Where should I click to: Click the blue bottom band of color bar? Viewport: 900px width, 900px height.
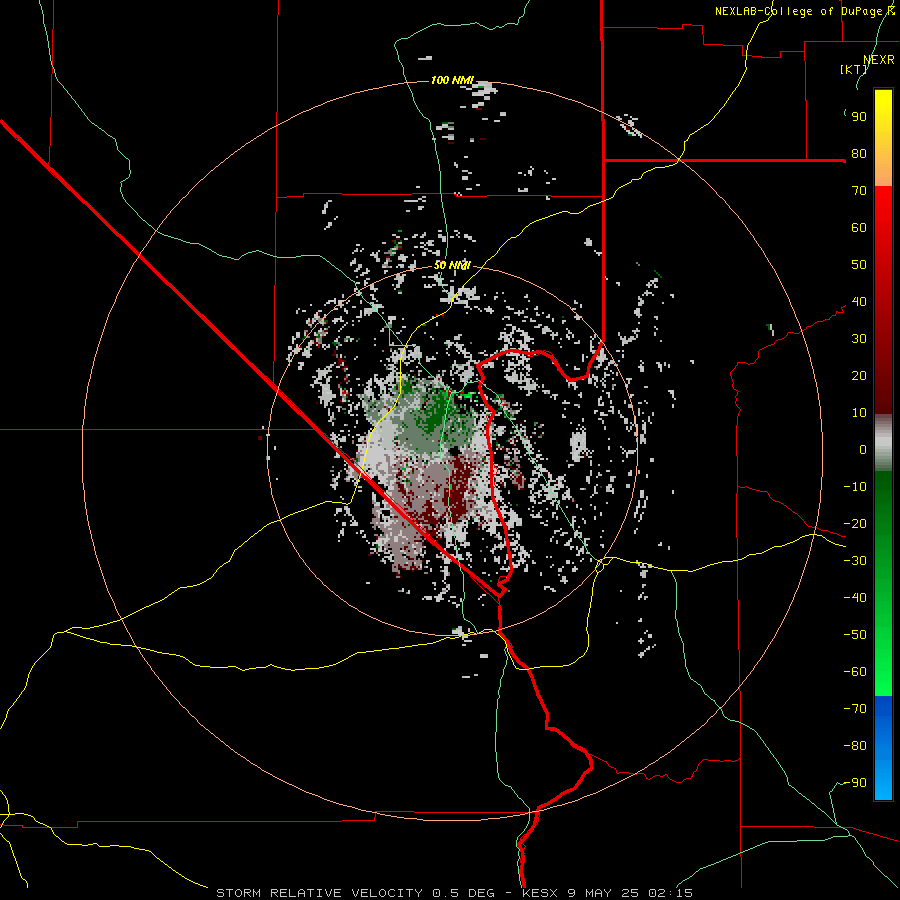click(x=883, y=748)
